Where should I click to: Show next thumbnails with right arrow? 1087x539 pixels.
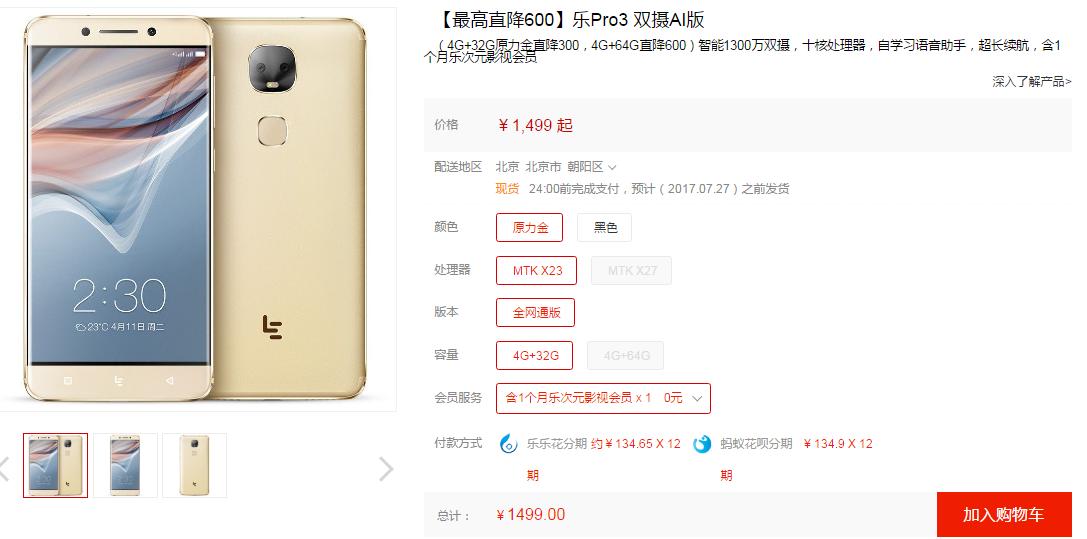[x=386, y=469]
